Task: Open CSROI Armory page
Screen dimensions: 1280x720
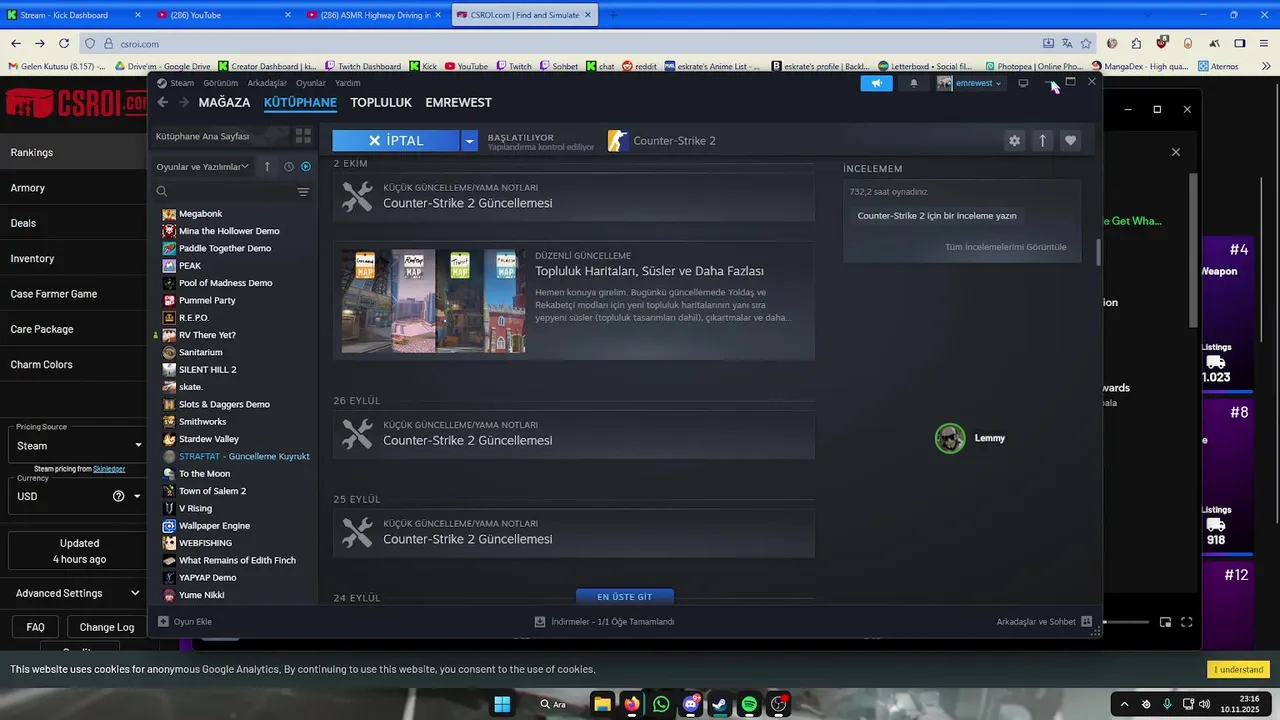Action: click(x=28, y=188)
